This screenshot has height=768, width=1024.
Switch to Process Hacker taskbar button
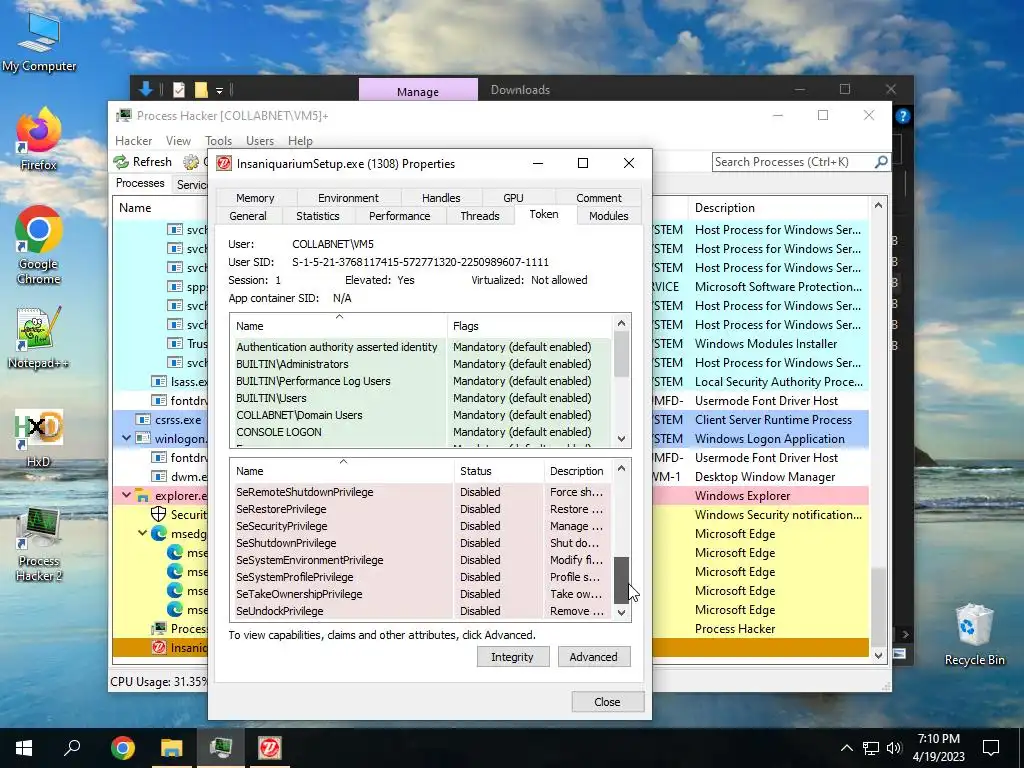[x=221, y=748]
